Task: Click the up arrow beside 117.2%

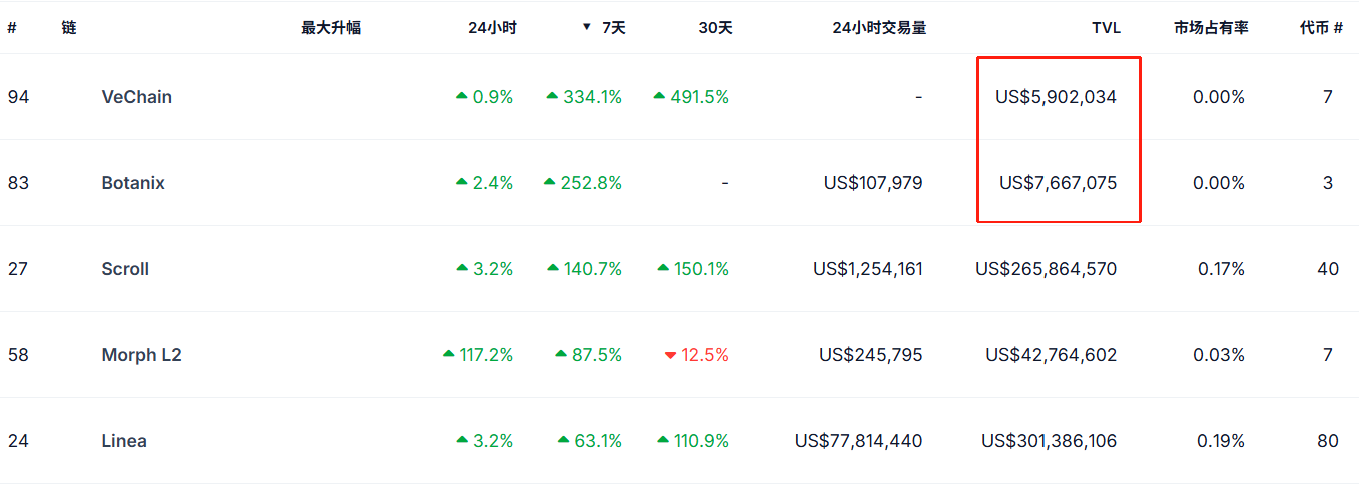Action: (x=448, y=354)
